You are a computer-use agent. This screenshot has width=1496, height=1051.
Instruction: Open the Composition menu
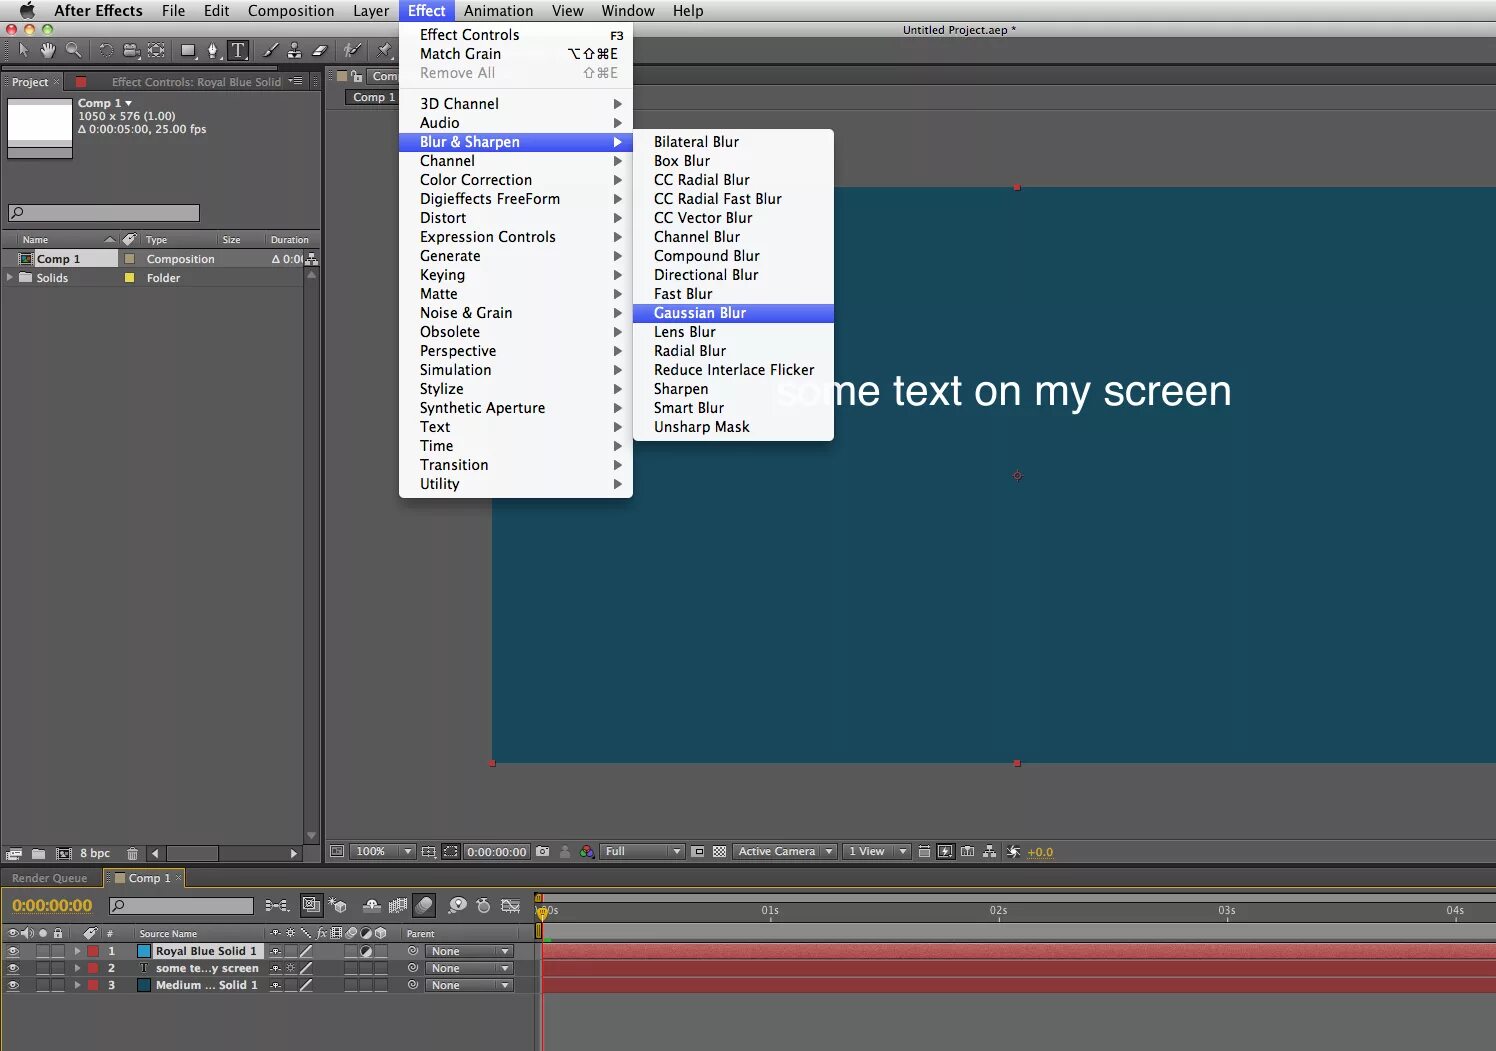click(291, 11)
